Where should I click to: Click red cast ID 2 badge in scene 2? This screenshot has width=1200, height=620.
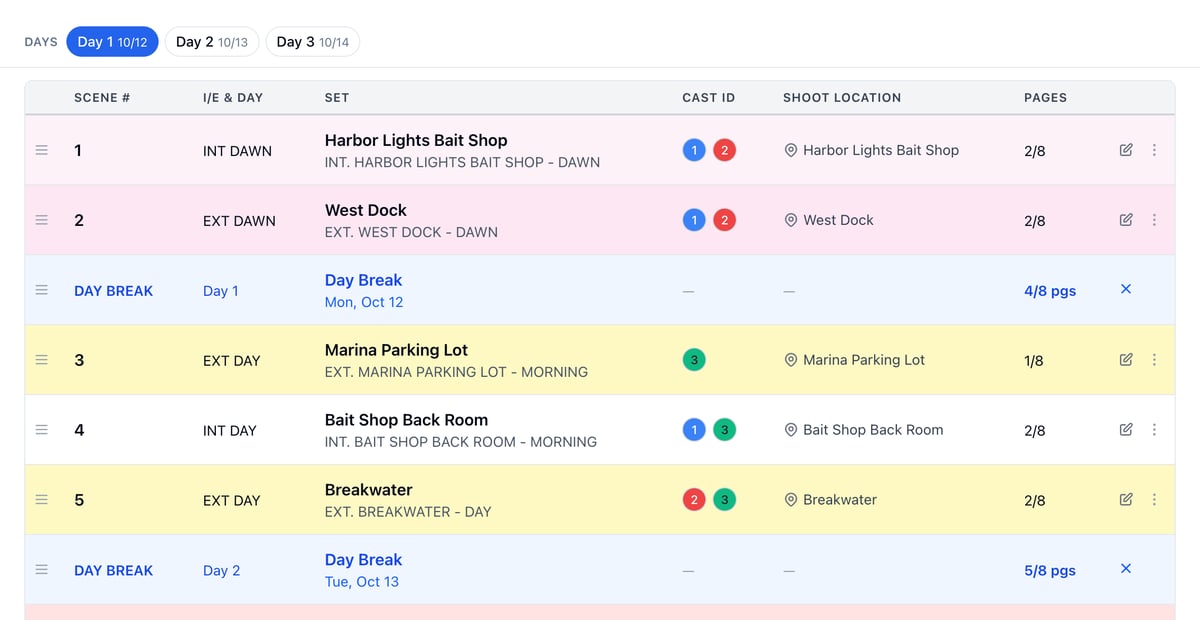724,220
